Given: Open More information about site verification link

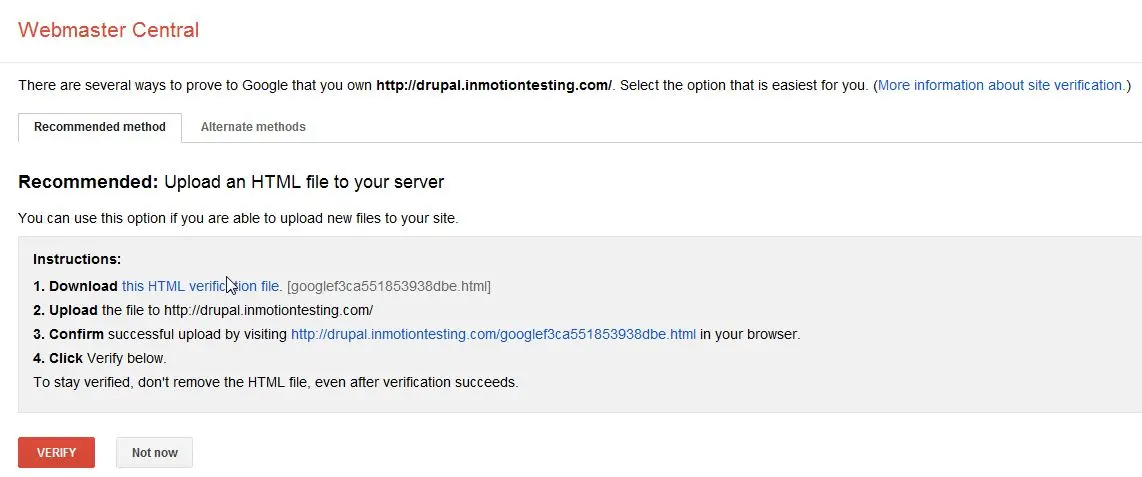Looking at the screenshot, I should (x=1001, y=86).
